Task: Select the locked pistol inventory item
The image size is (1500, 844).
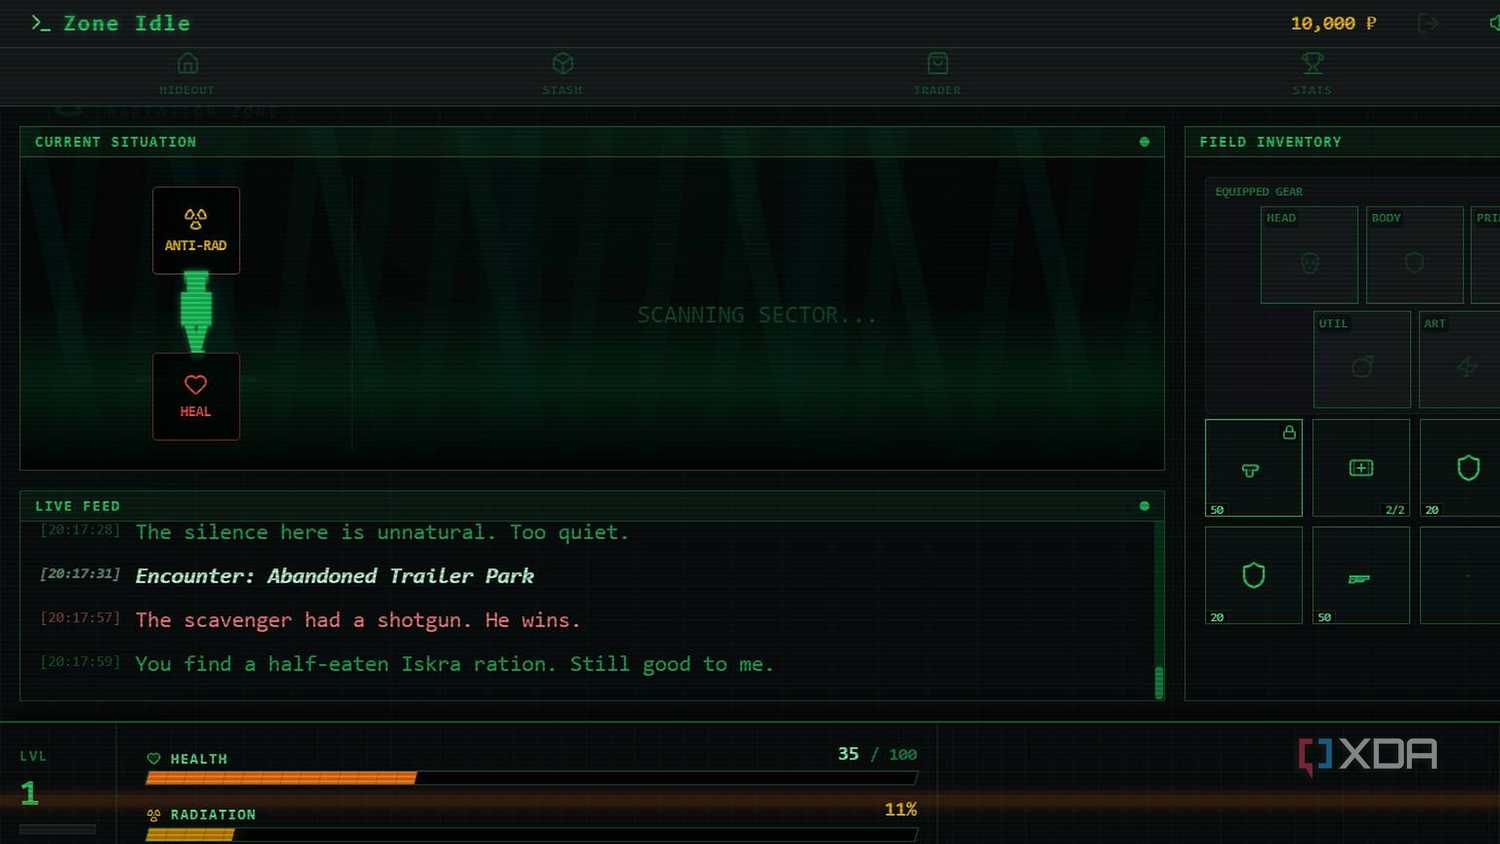Action: tap(1254, 468)
